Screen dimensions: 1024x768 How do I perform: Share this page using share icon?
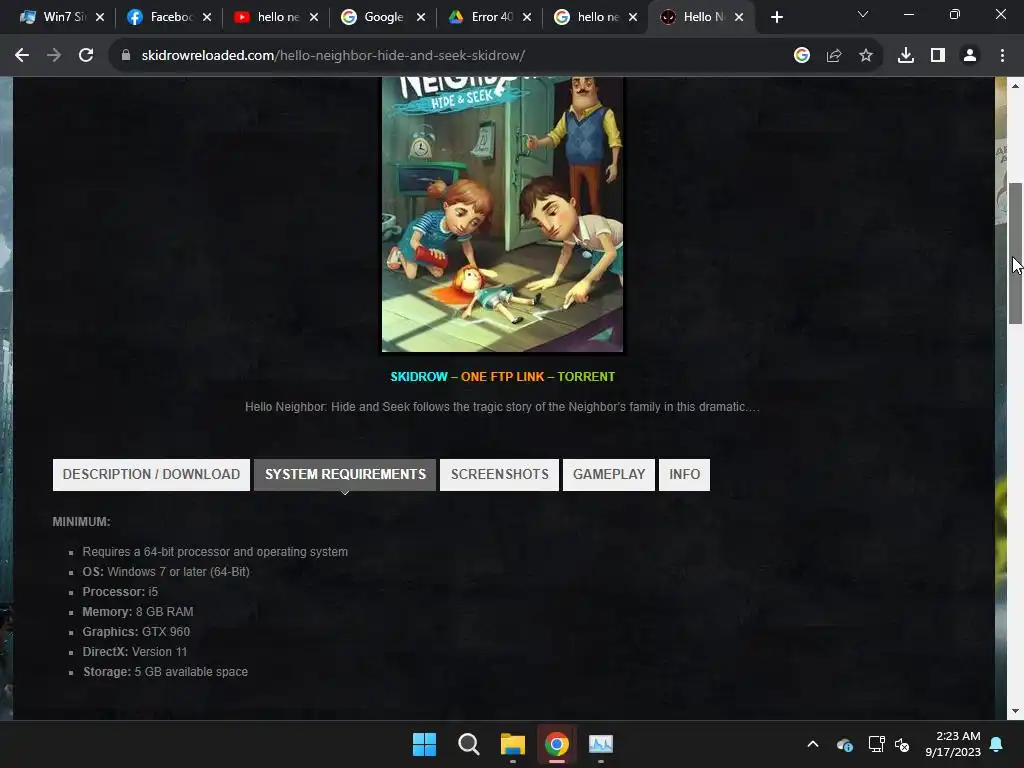point(834,56)
